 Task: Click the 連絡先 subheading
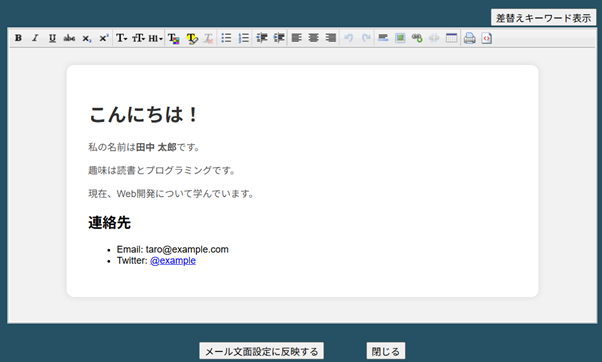tap(109, 223)
